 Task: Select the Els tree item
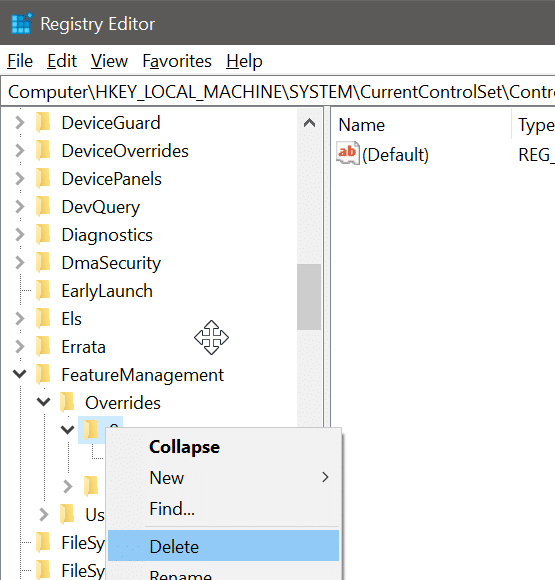pos(71,319)
